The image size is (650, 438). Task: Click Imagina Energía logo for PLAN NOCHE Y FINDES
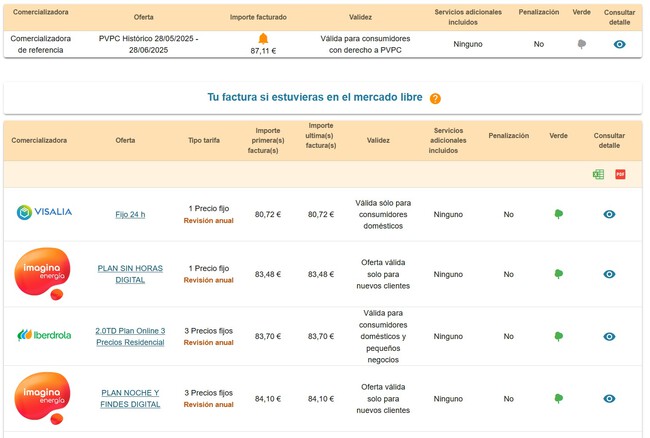tap(42, 398)
